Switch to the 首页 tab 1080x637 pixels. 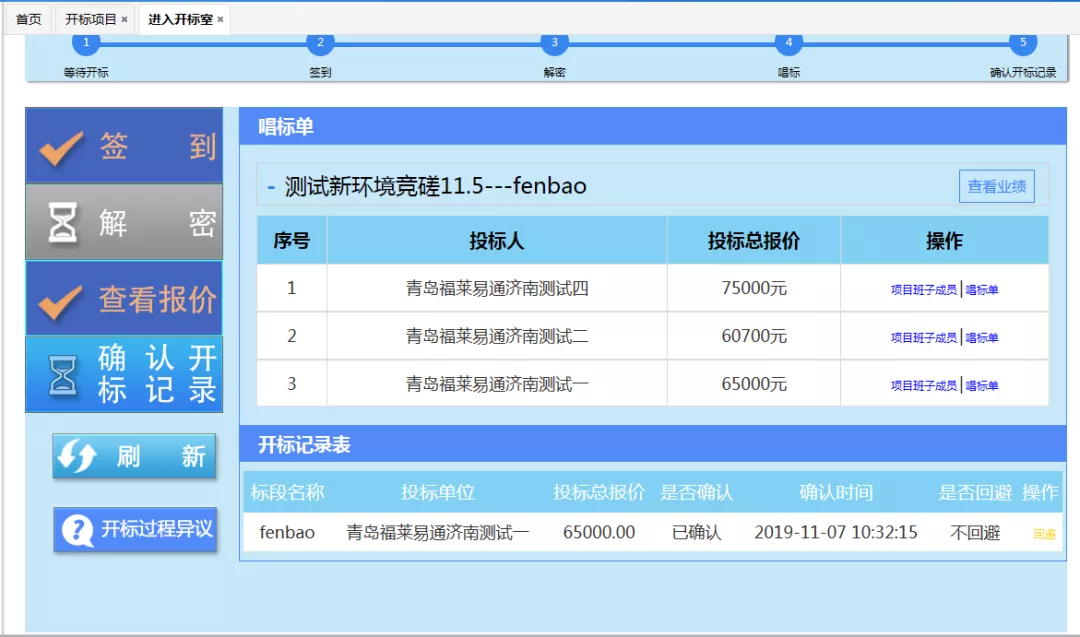coord(28,19)
